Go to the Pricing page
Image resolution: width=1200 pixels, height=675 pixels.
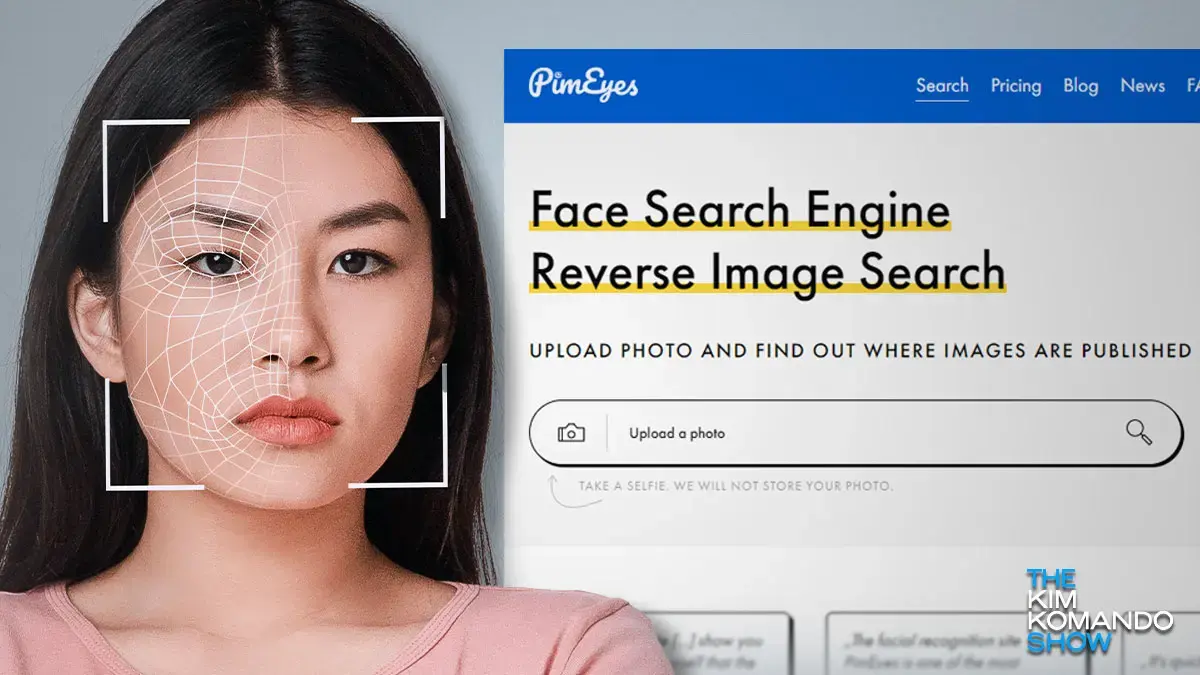coord(1015,86)
